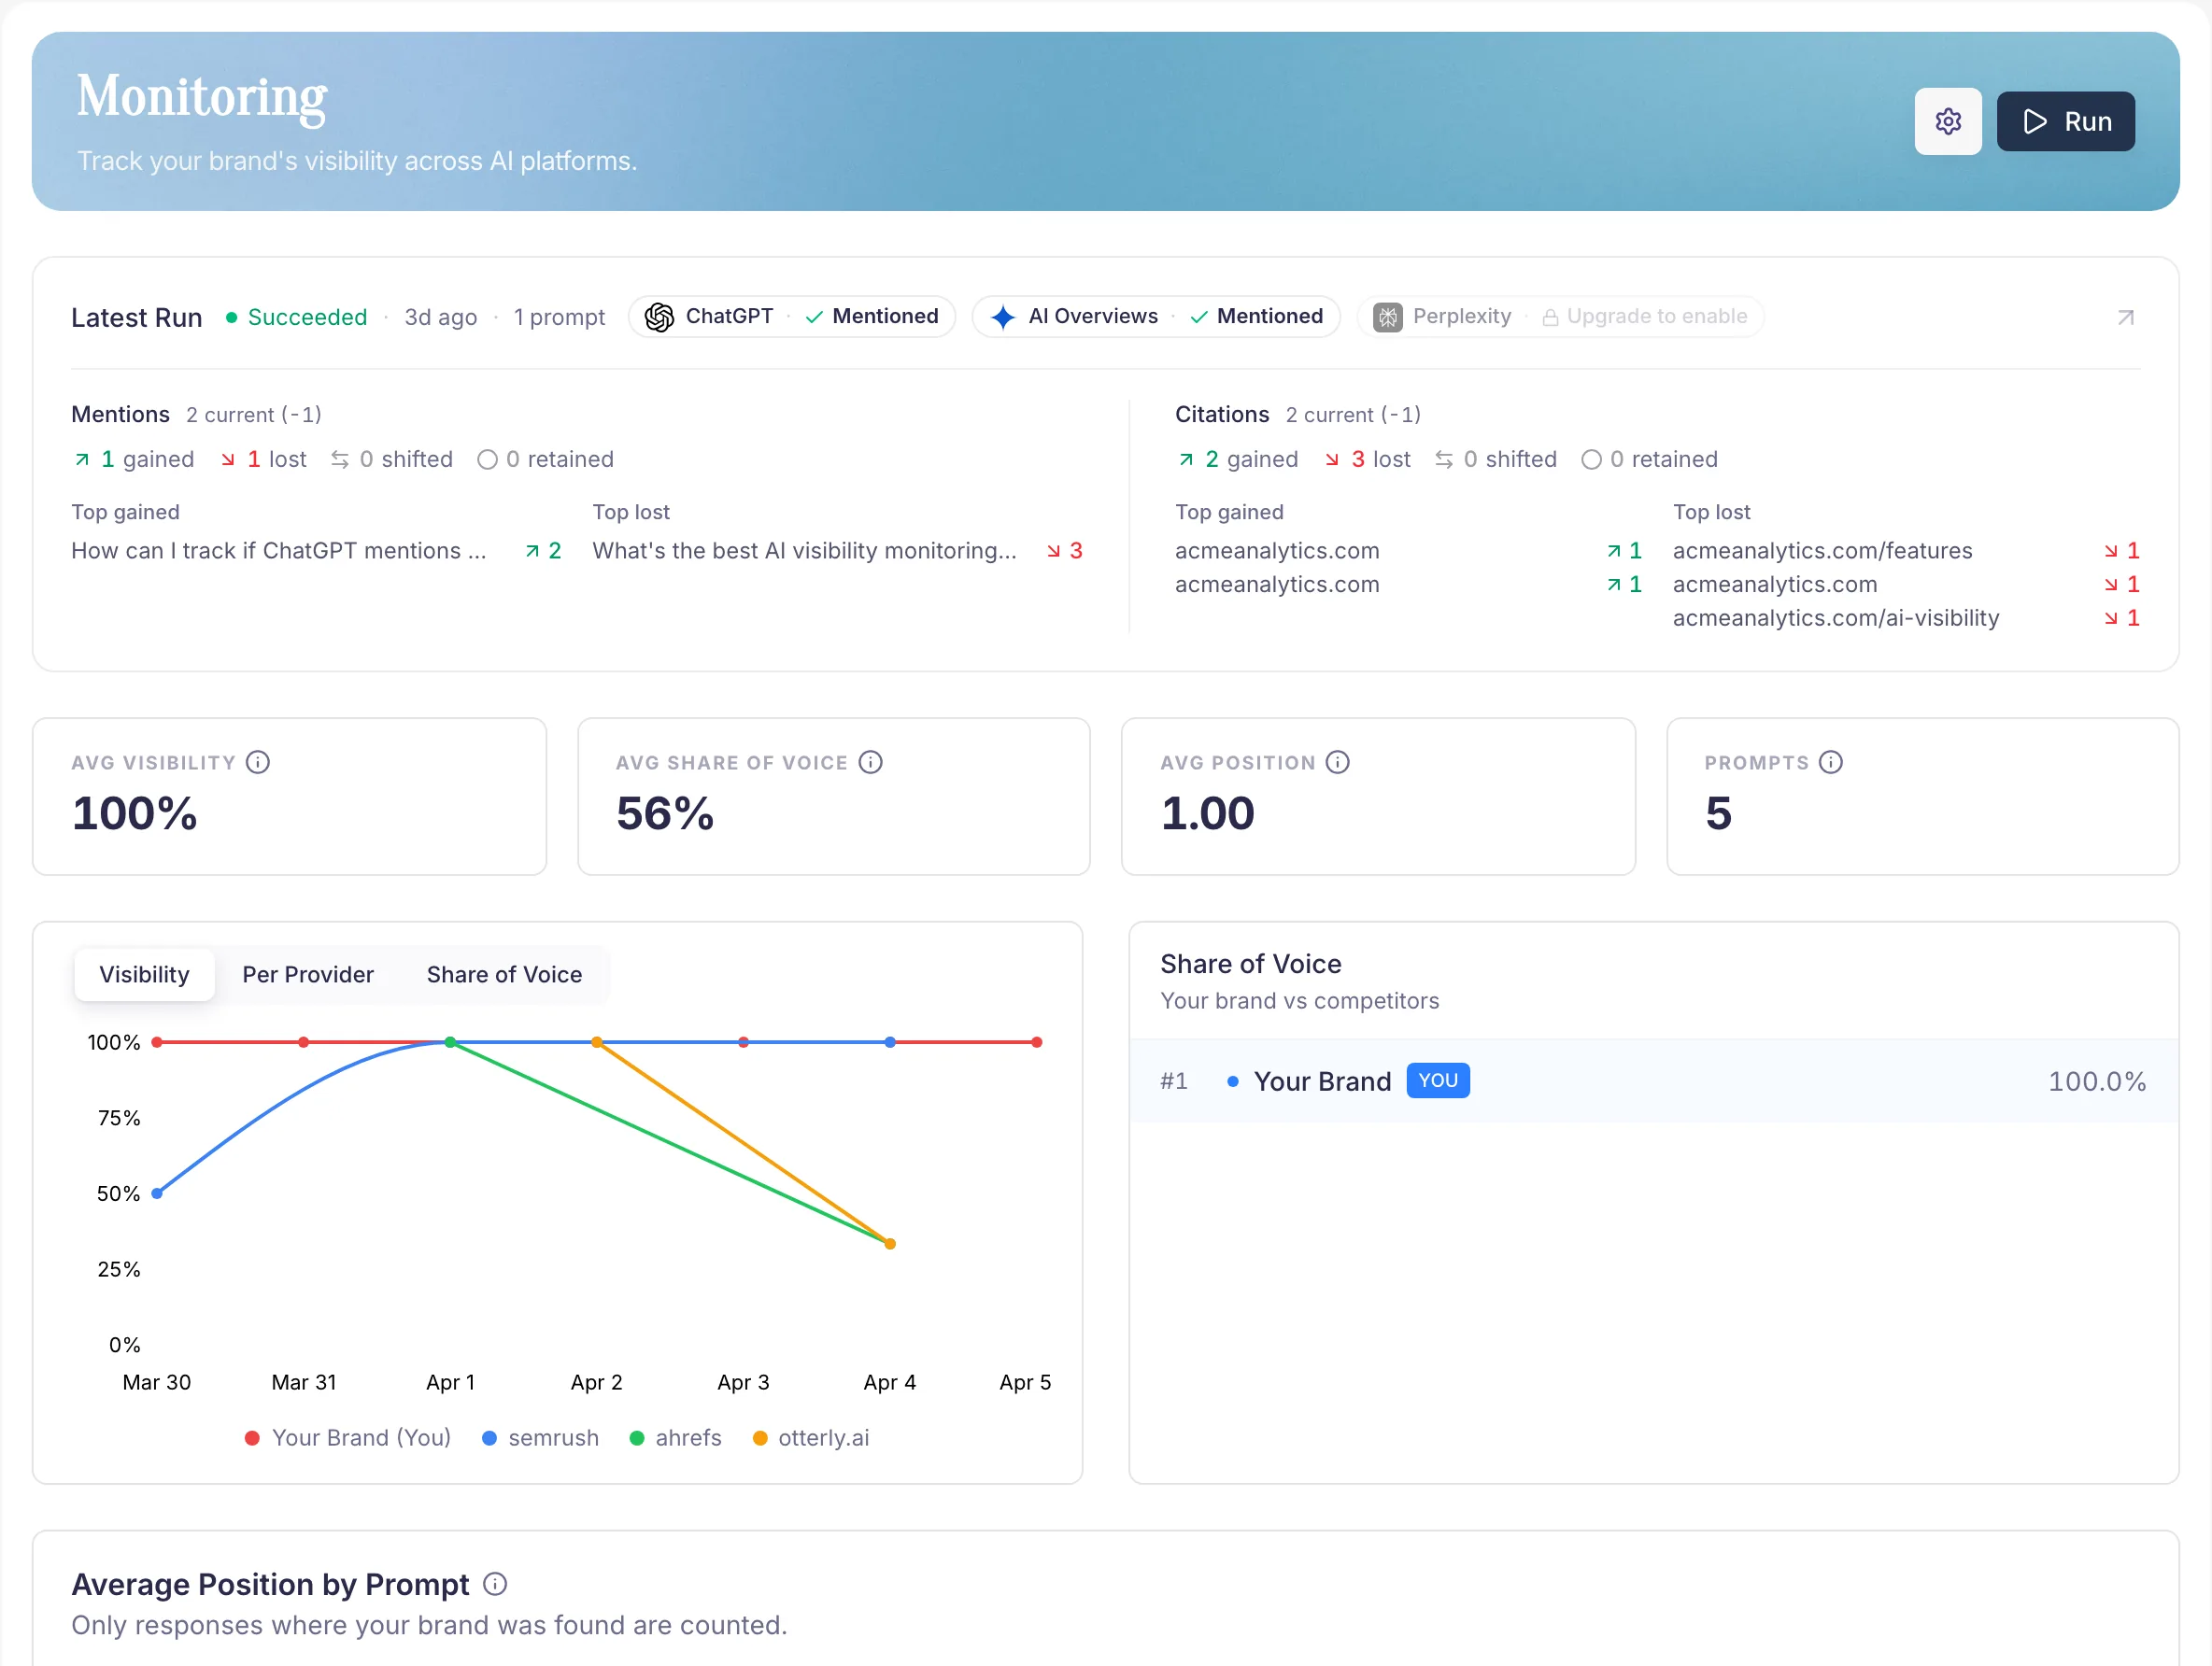This screenshot has height=1666, width=2212.
Task: Open the monitoring settings gear
Action: pyautogui.click(x=1948, y=121)
